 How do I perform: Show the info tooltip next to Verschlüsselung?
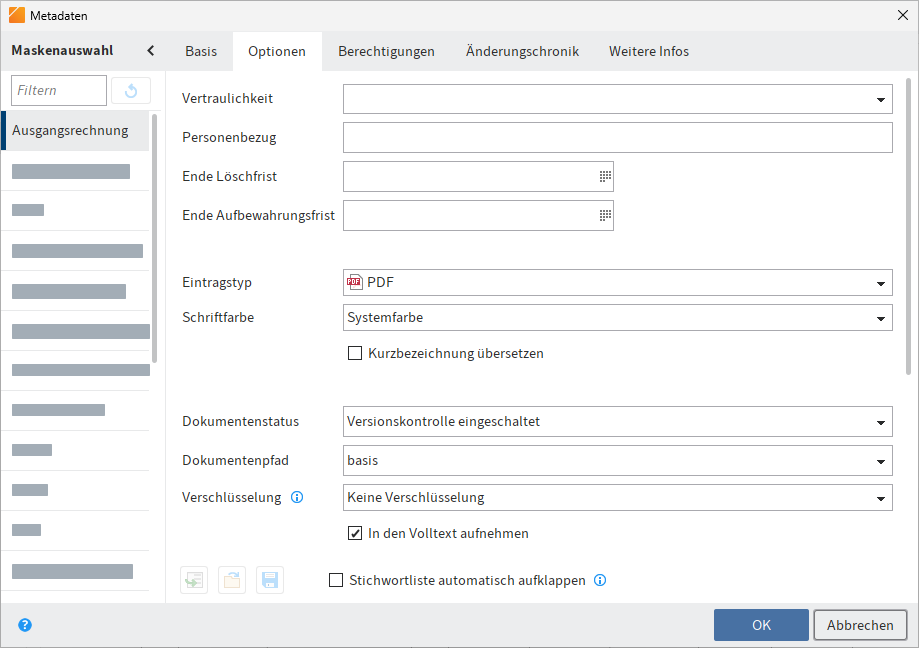pyautogui.click(x=297, y=497)
